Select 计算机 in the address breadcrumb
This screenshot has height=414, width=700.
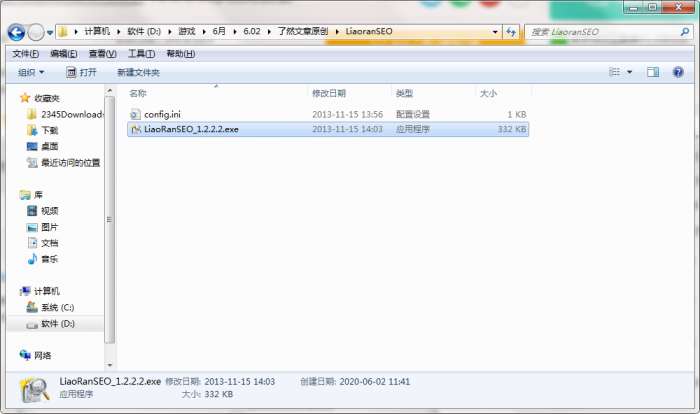pyautogui.click(x=97, y=31)
